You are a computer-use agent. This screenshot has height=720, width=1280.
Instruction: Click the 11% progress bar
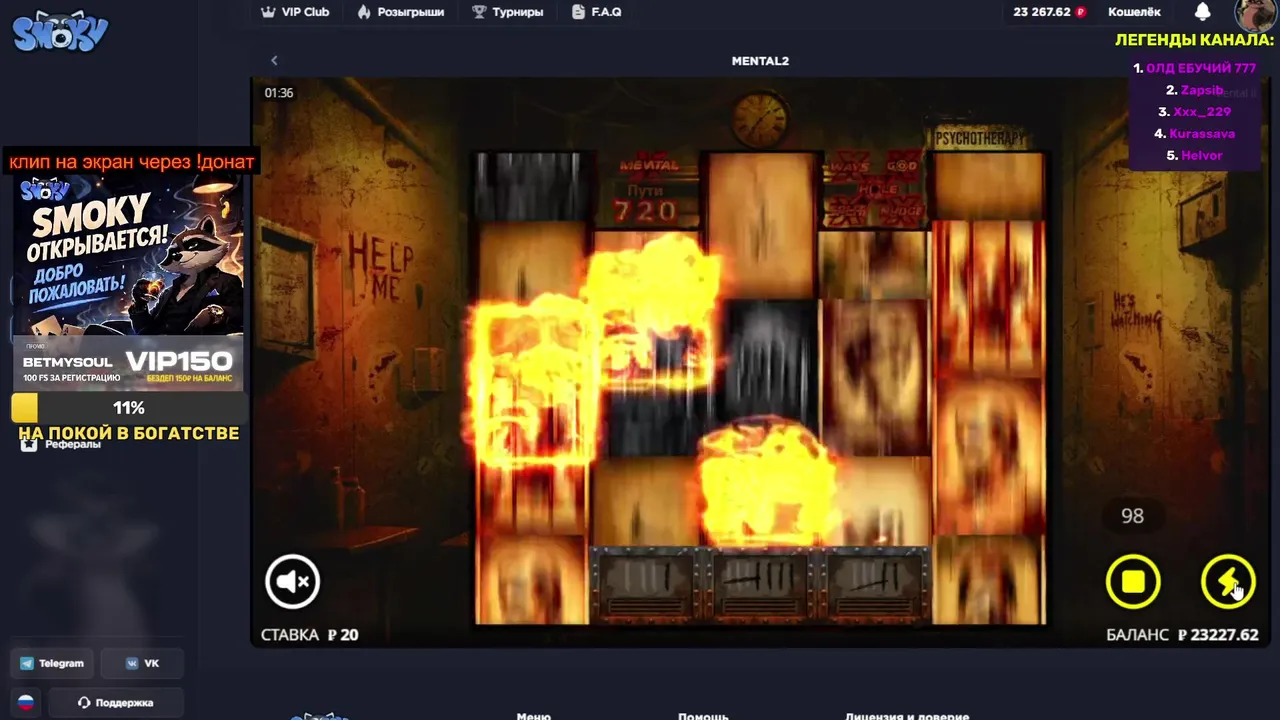(128, 408)
